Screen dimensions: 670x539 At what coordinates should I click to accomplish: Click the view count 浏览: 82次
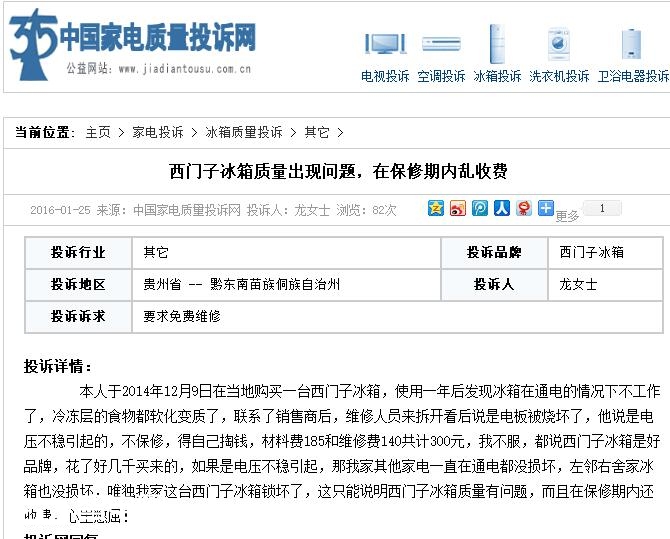(x=366, y=210)
